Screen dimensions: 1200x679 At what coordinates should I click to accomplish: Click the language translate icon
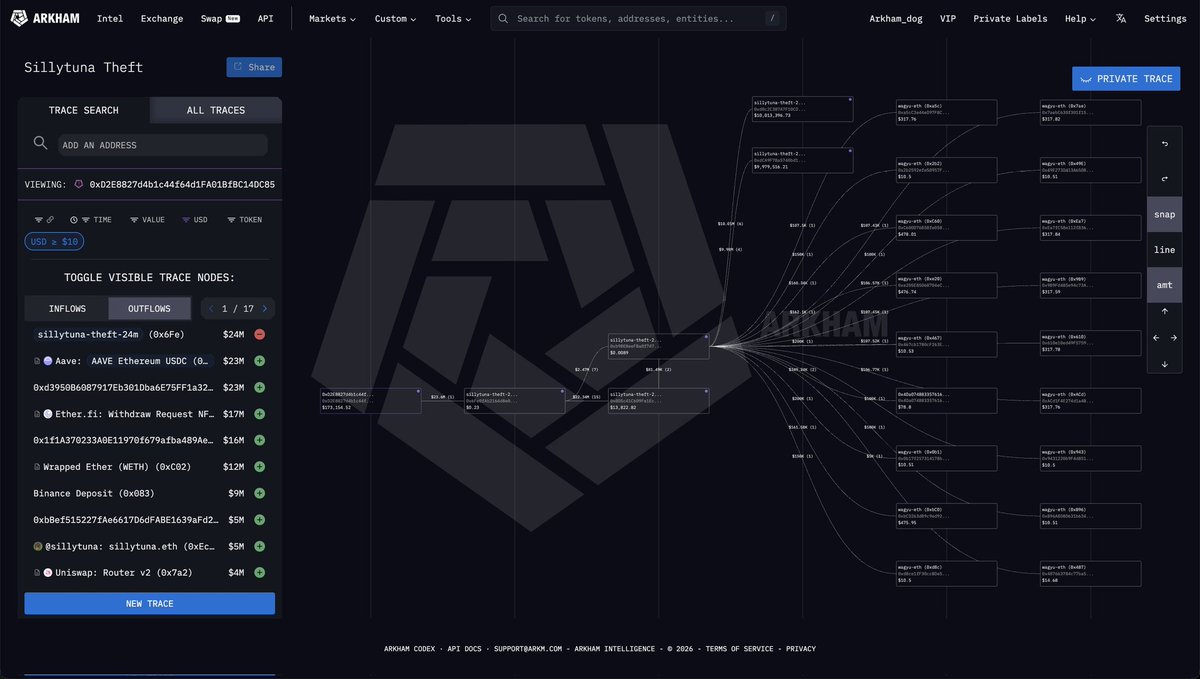1121,18
